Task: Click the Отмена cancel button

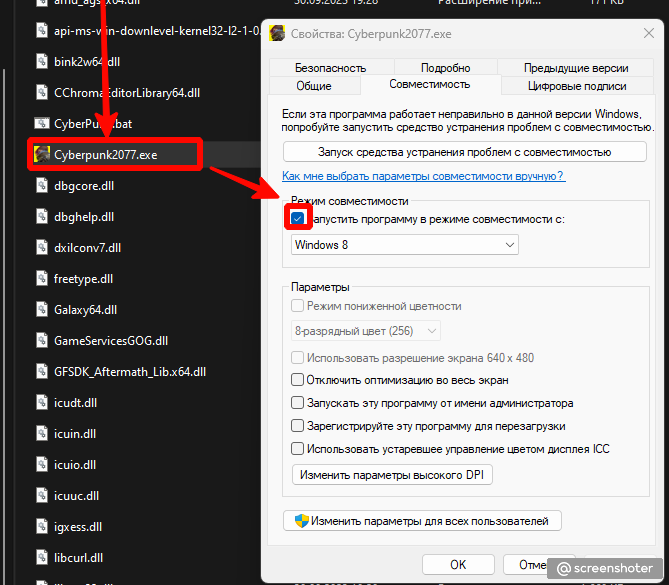Action: [x=538, y=565]
